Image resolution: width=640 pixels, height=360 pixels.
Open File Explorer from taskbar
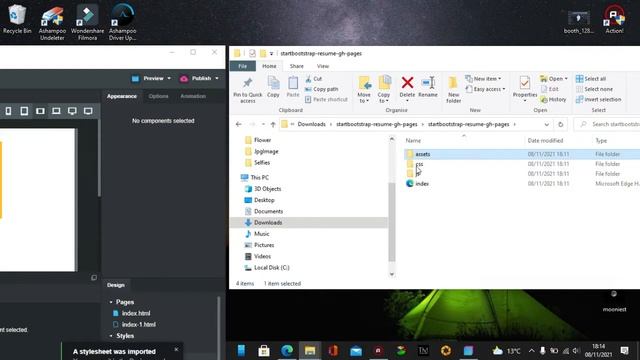[x=310, y=350]
